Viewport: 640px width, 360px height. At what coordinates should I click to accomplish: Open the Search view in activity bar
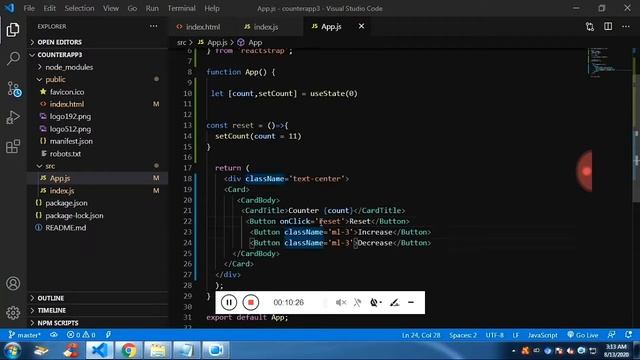pos(13,58)
